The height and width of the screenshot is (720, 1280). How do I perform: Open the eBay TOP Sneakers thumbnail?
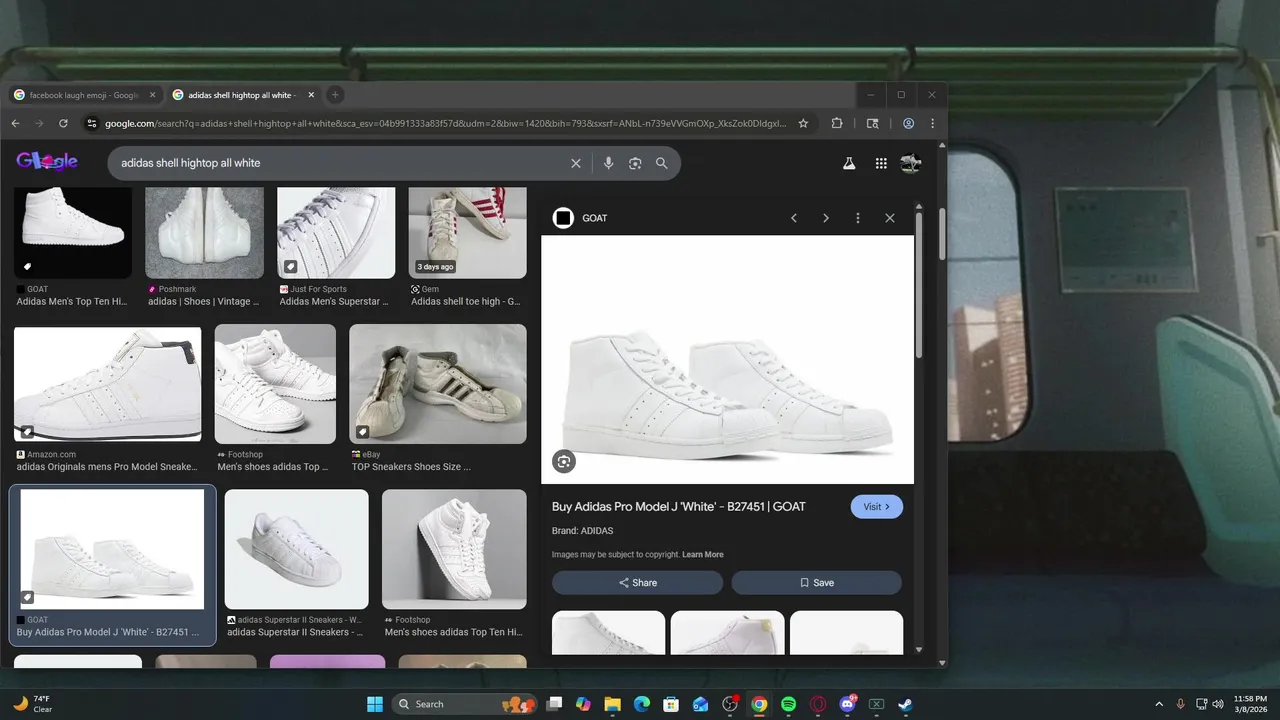438,384
